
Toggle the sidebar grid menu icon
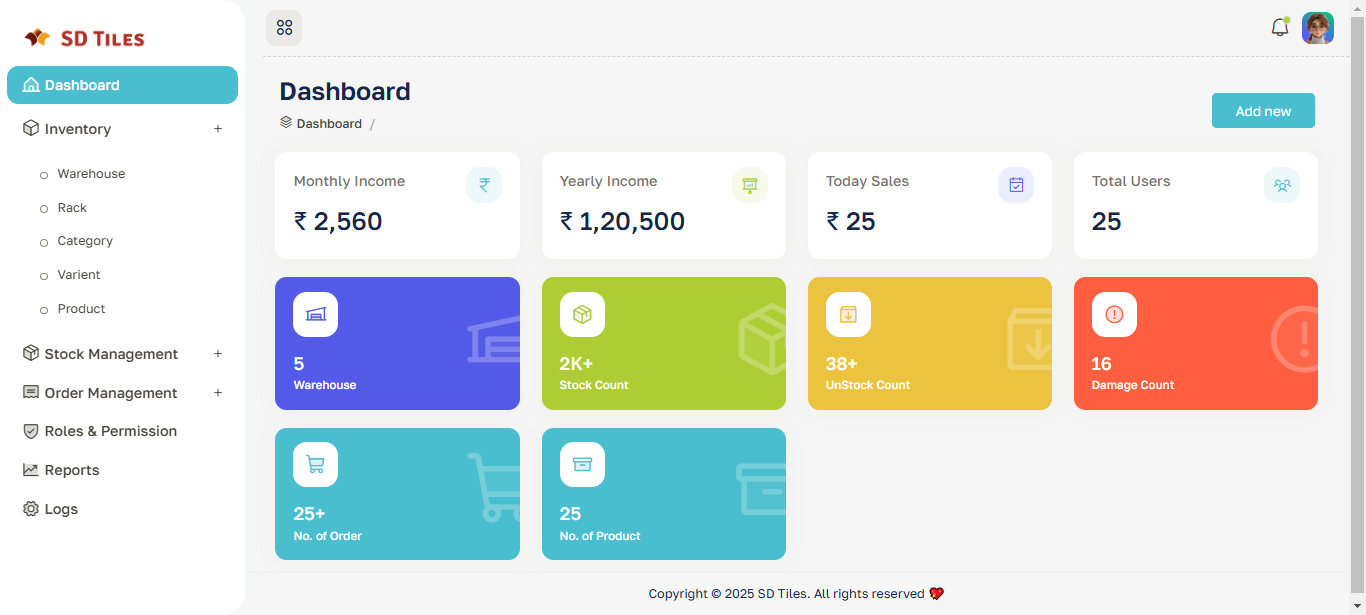(x=284, y=28)
